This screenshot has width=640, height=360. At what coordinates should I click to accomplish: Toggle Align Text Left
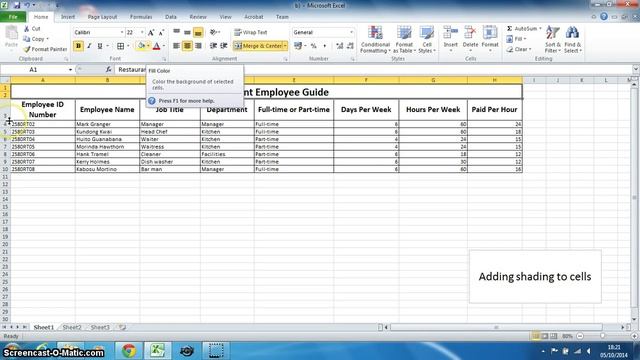click(176, 46)
